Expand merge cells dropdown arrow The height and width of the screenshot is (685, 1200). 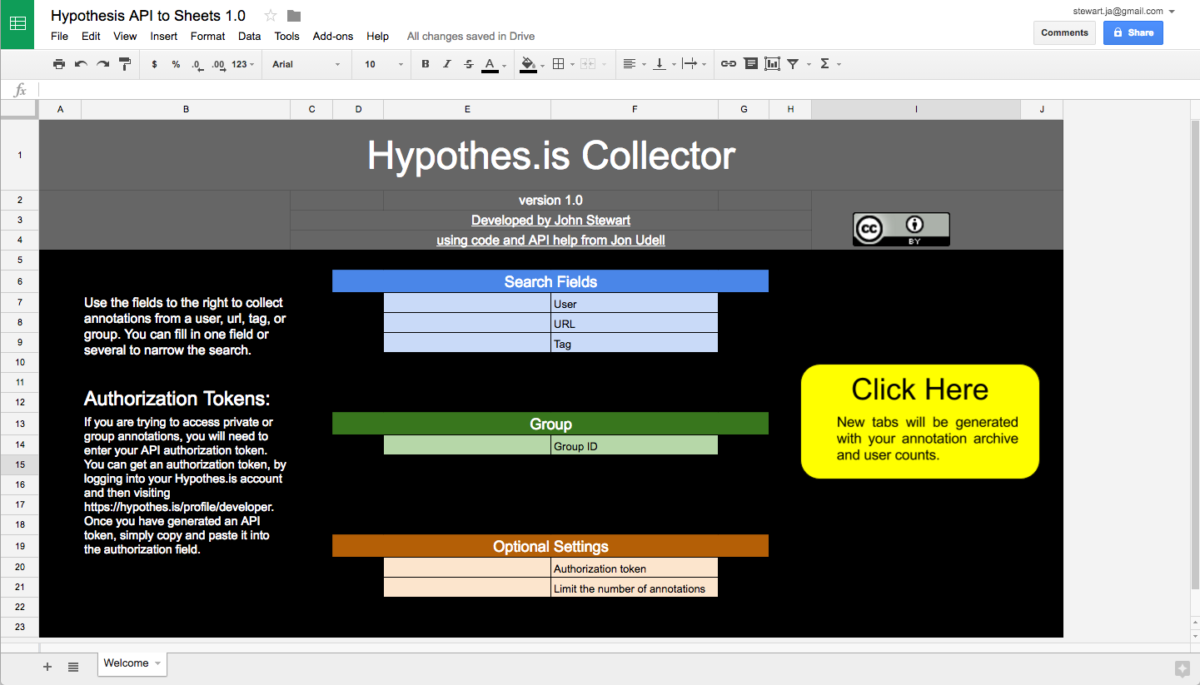(603, 64)
